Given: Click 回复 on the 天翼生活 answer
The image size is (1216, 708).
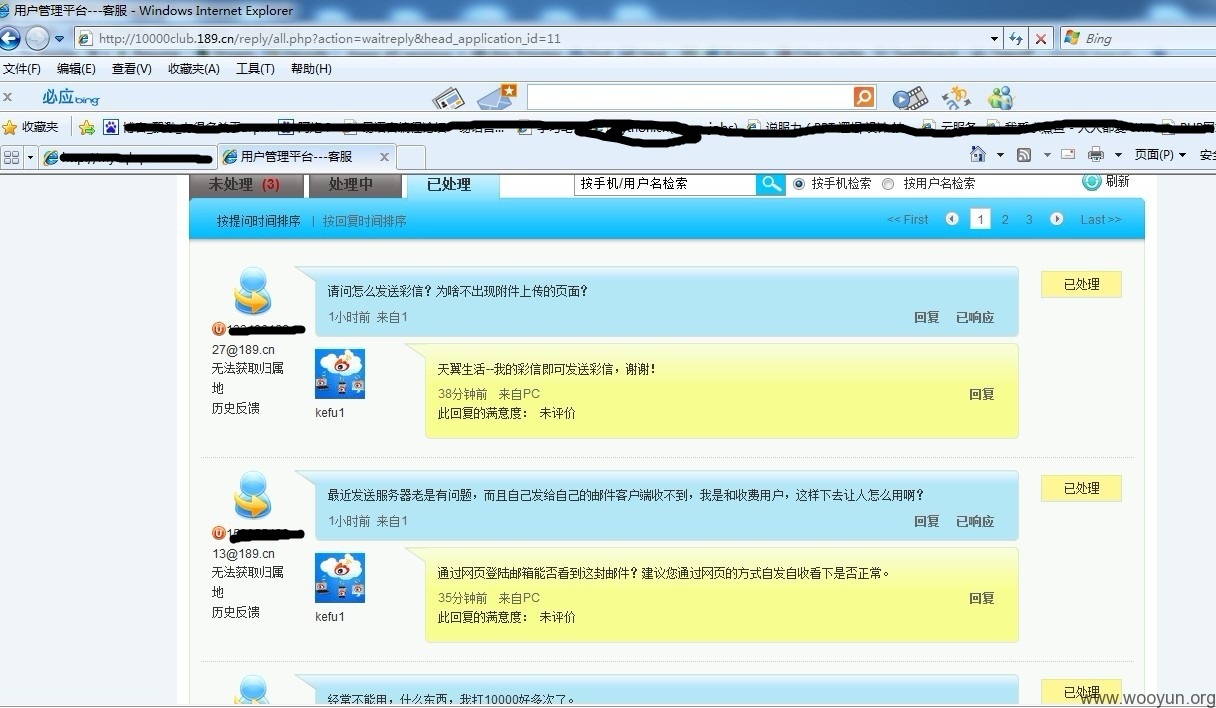Looking at the screenshot, I should (x=982, y=395).
